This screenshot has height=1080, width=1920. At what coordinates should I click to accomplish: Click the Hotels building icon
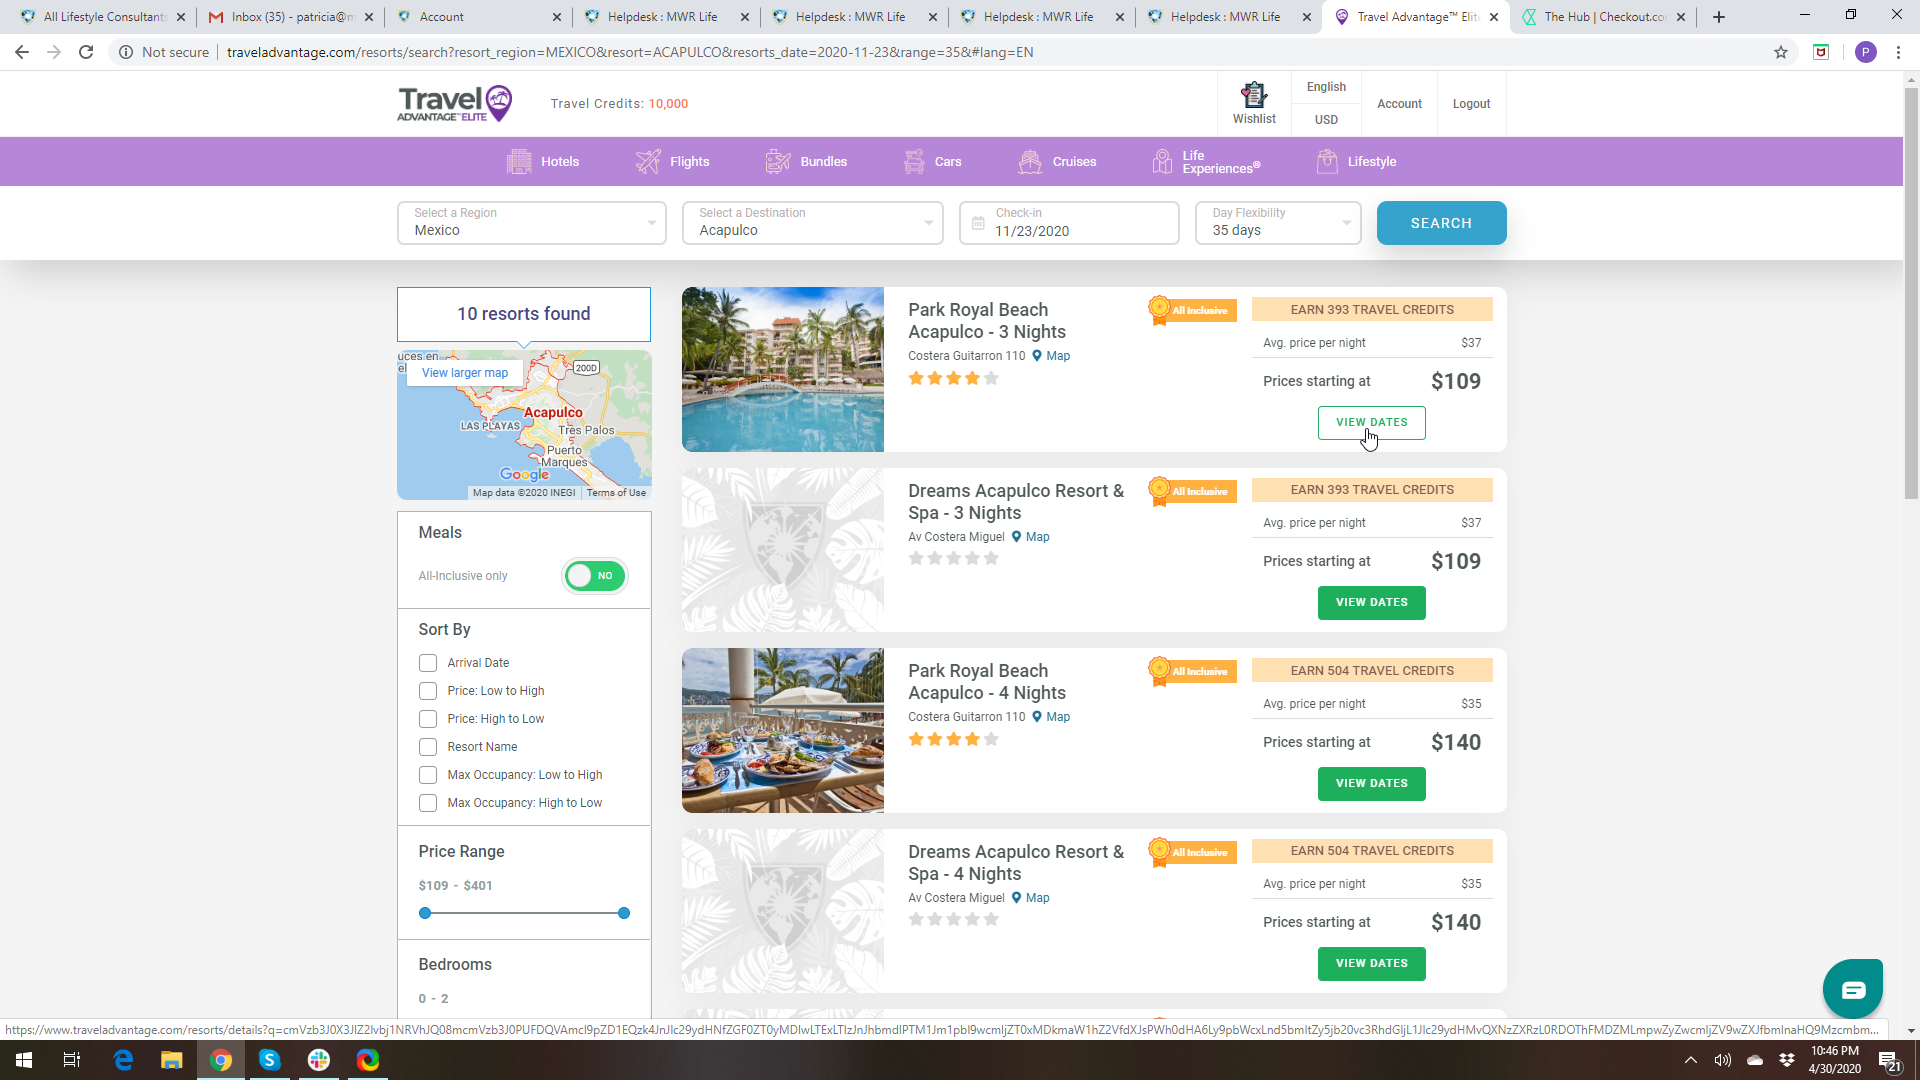tap(519, 162)
